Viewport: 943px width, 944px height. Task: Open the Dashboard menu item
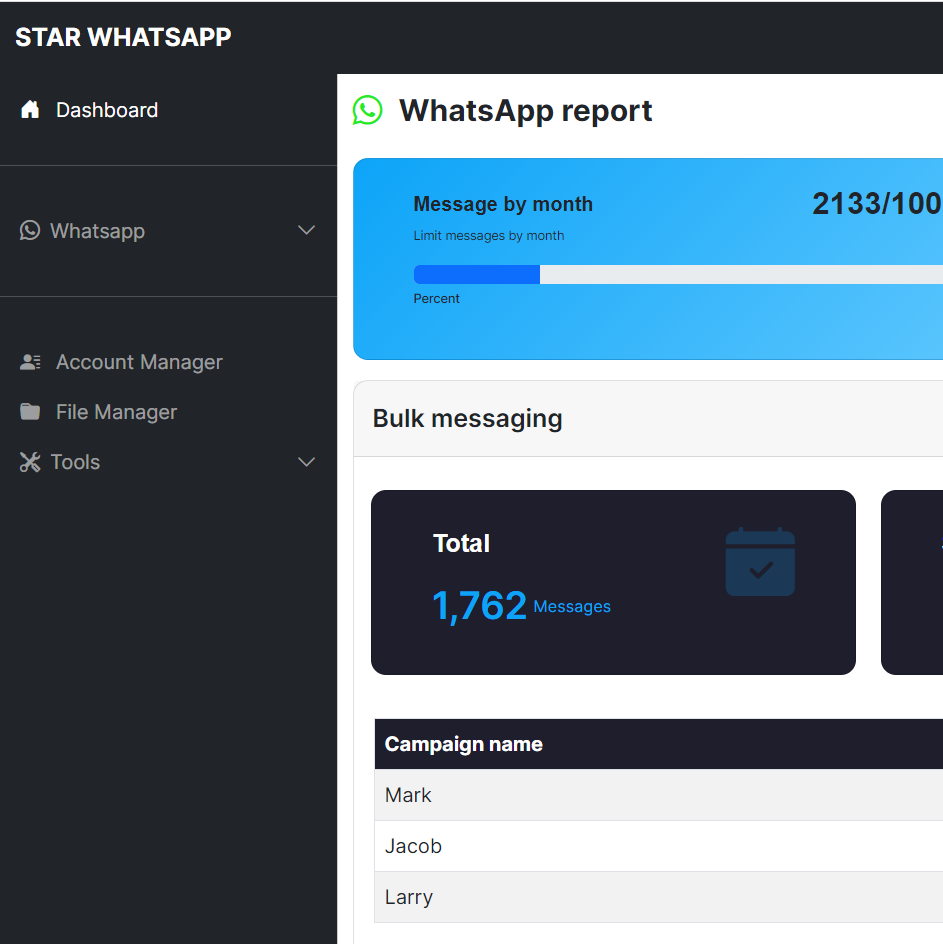[107, 110]
